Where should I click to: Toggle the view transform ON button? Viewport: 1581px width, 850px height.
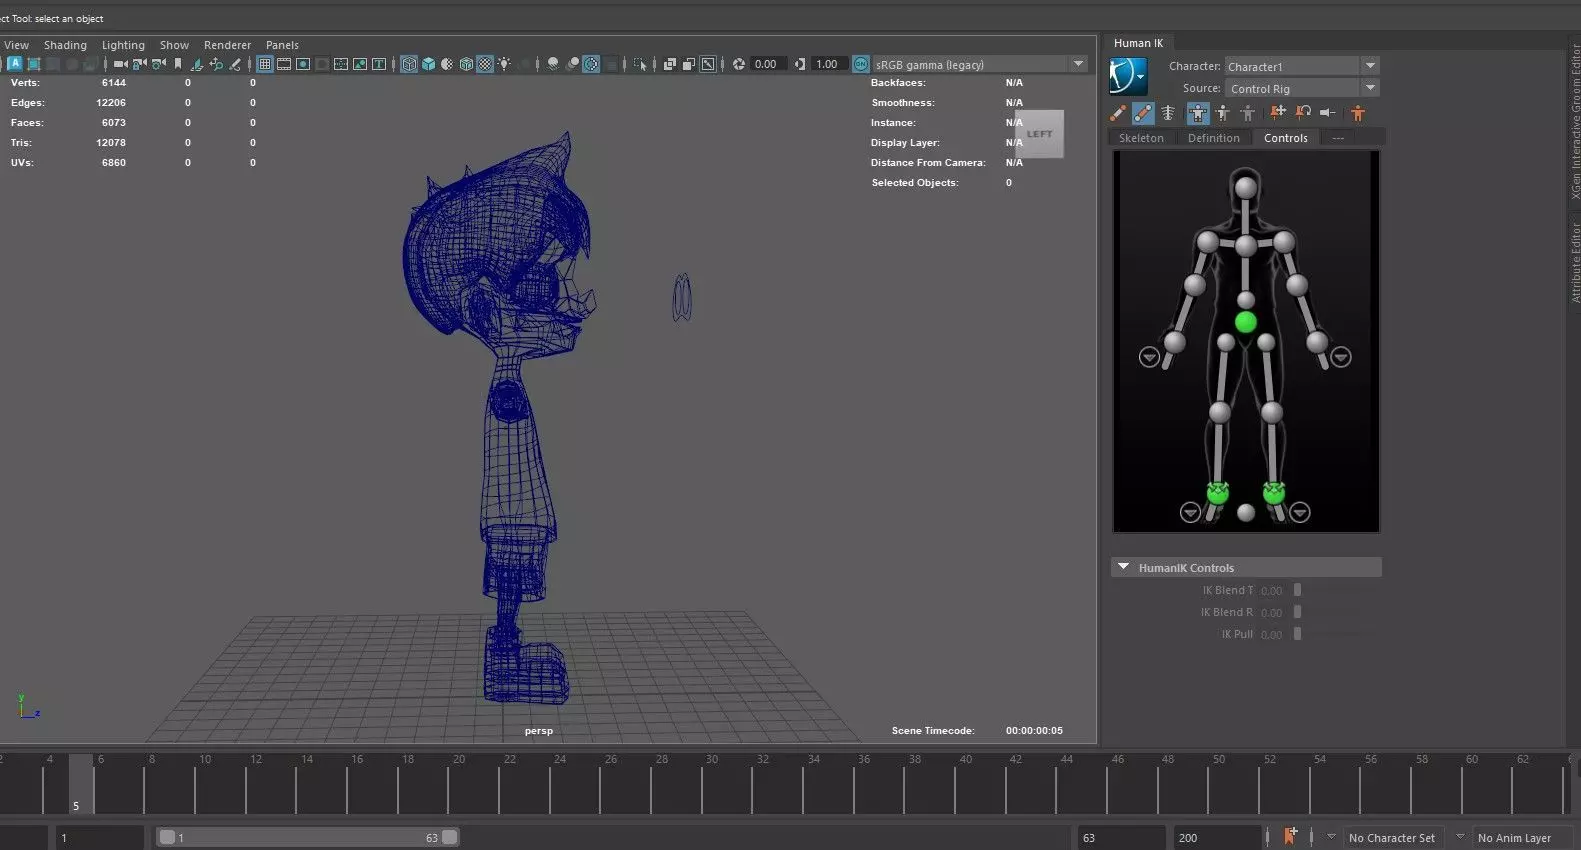click(x=860, y=64)
